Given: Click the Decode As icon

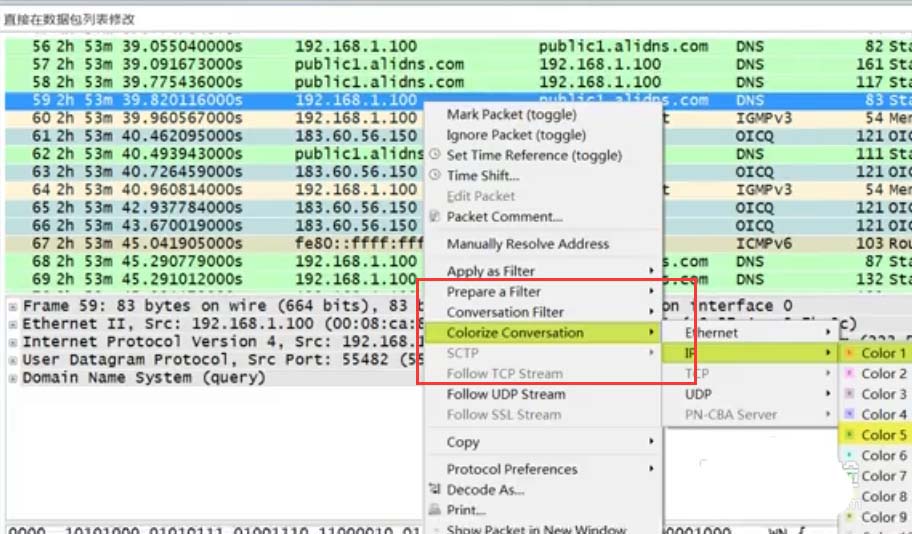Looking at the screenshot, I should [x=434, y=489].
